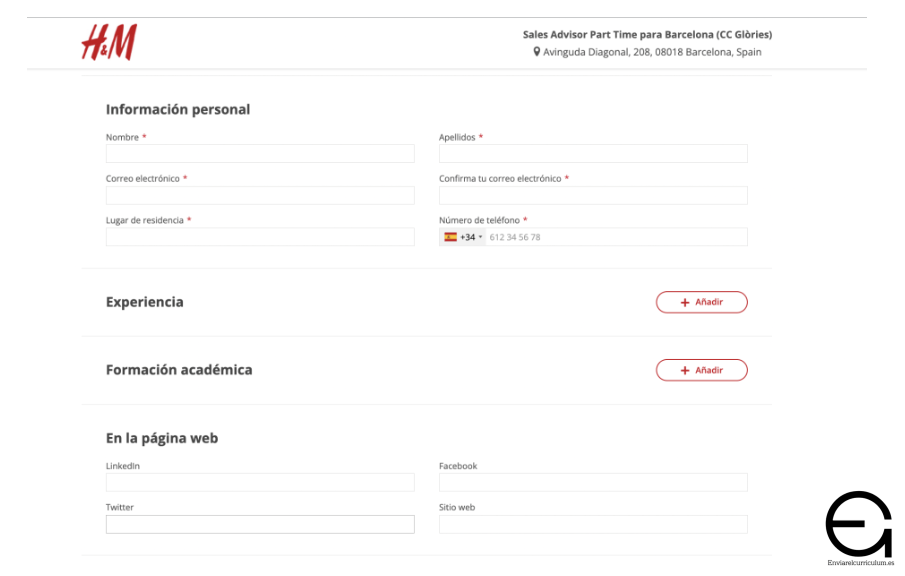
Task: Focus the Nombre input field
Action: pos(260,154)
